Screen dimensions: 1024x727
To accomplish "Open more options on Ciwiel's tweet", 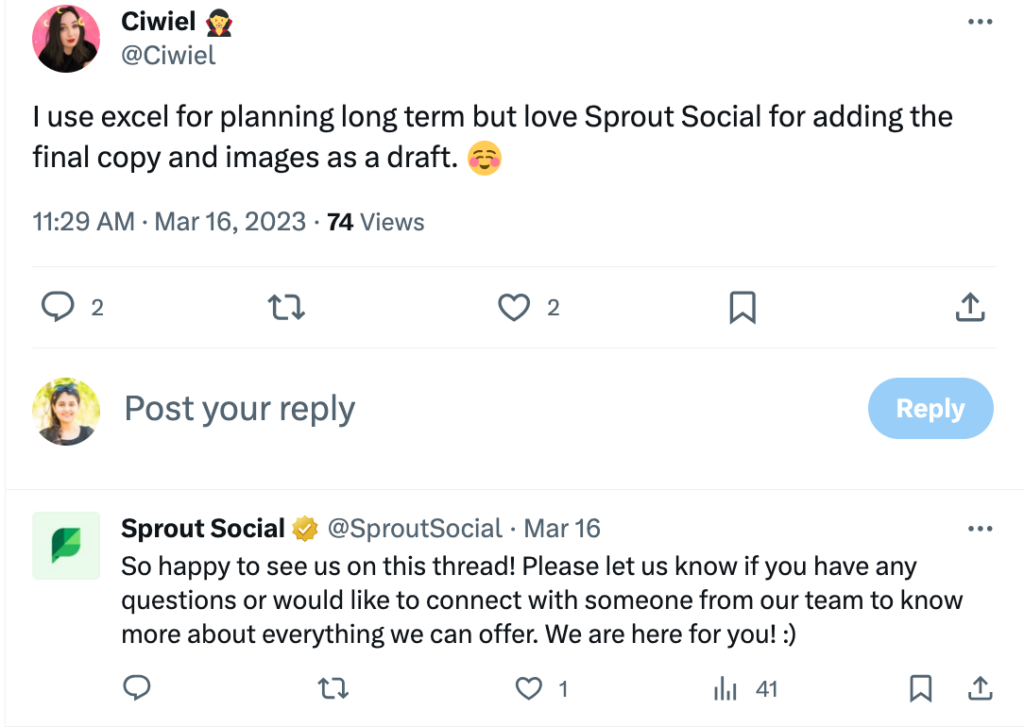I will coord(980,23).
